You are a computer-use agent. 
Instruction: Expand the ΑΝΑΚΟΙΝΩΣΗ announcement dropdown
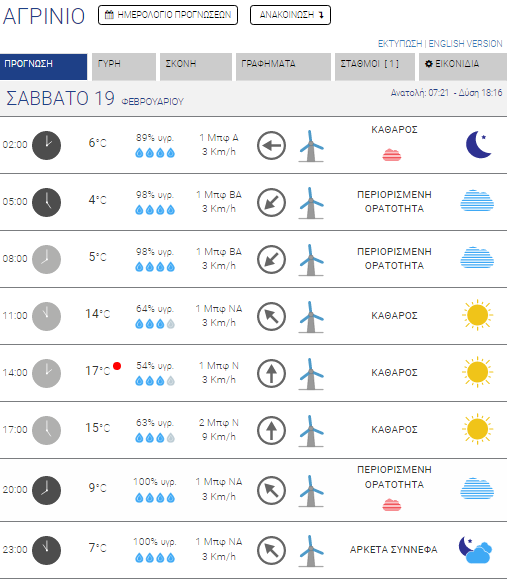(290, 15)
